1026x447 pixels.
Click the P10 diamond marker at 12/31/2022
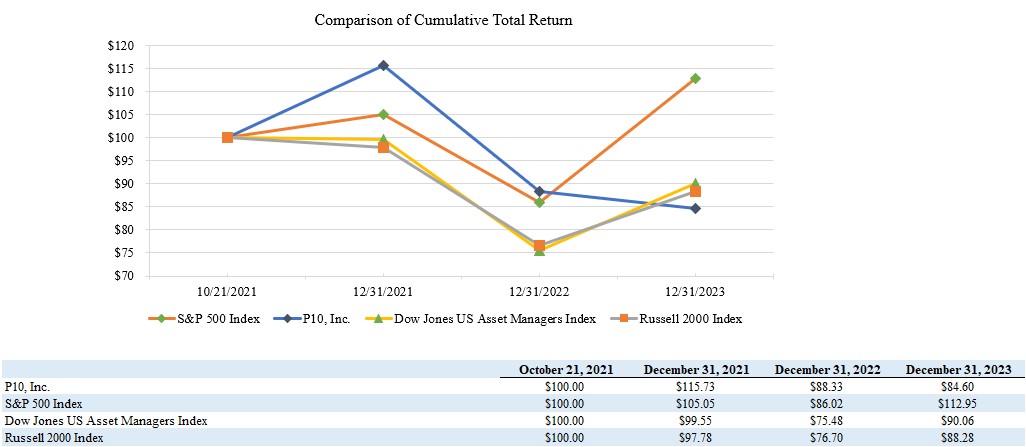[539, 191]
